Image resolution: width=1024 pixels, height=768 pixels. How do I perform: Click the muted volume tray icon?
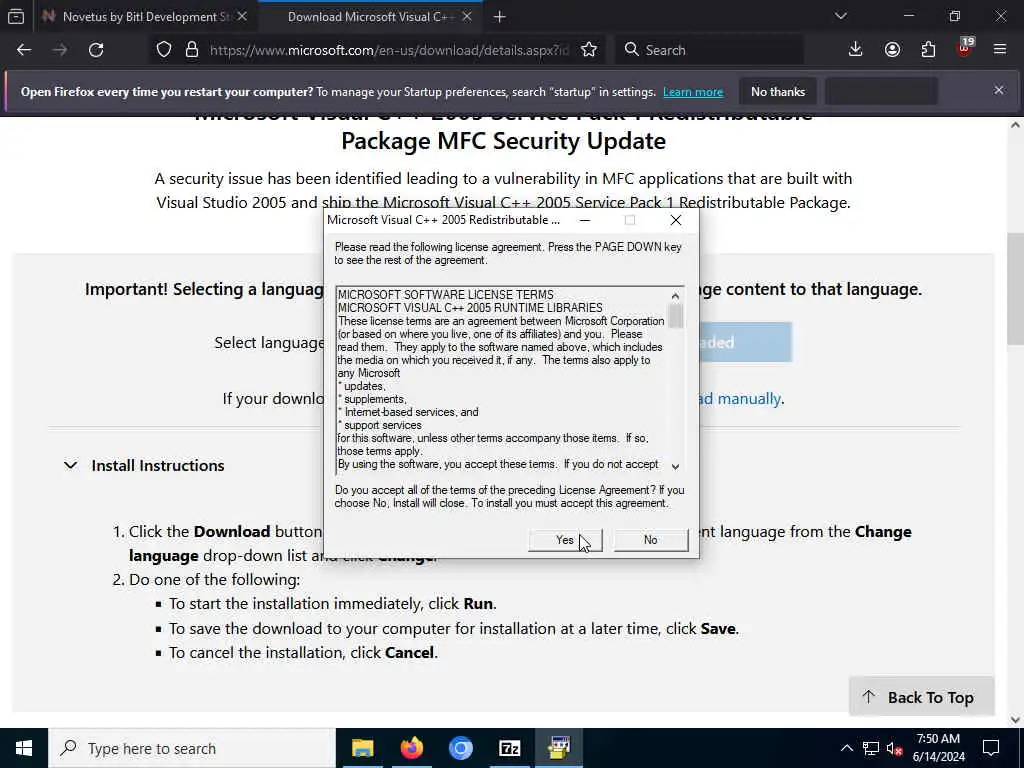(x=895, y=748)
